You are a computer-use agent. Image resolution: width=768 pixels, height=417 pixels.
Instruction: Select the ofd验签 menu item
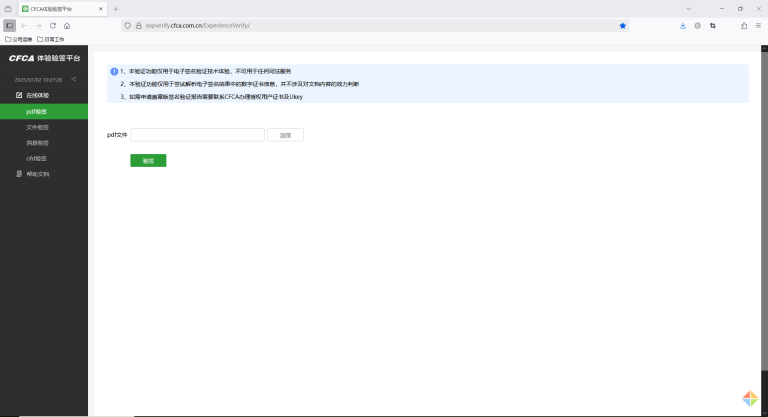tap(37, 158)
